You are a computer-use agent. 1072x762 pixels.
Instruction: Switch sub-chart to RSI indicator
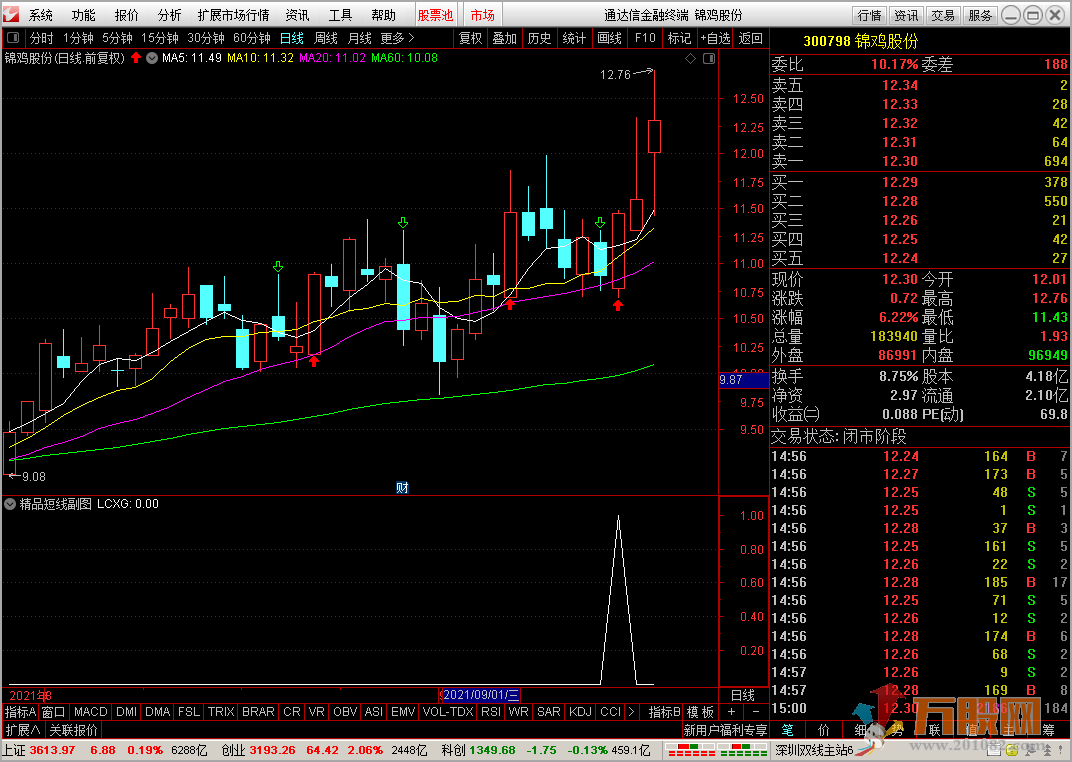[491, 712]
